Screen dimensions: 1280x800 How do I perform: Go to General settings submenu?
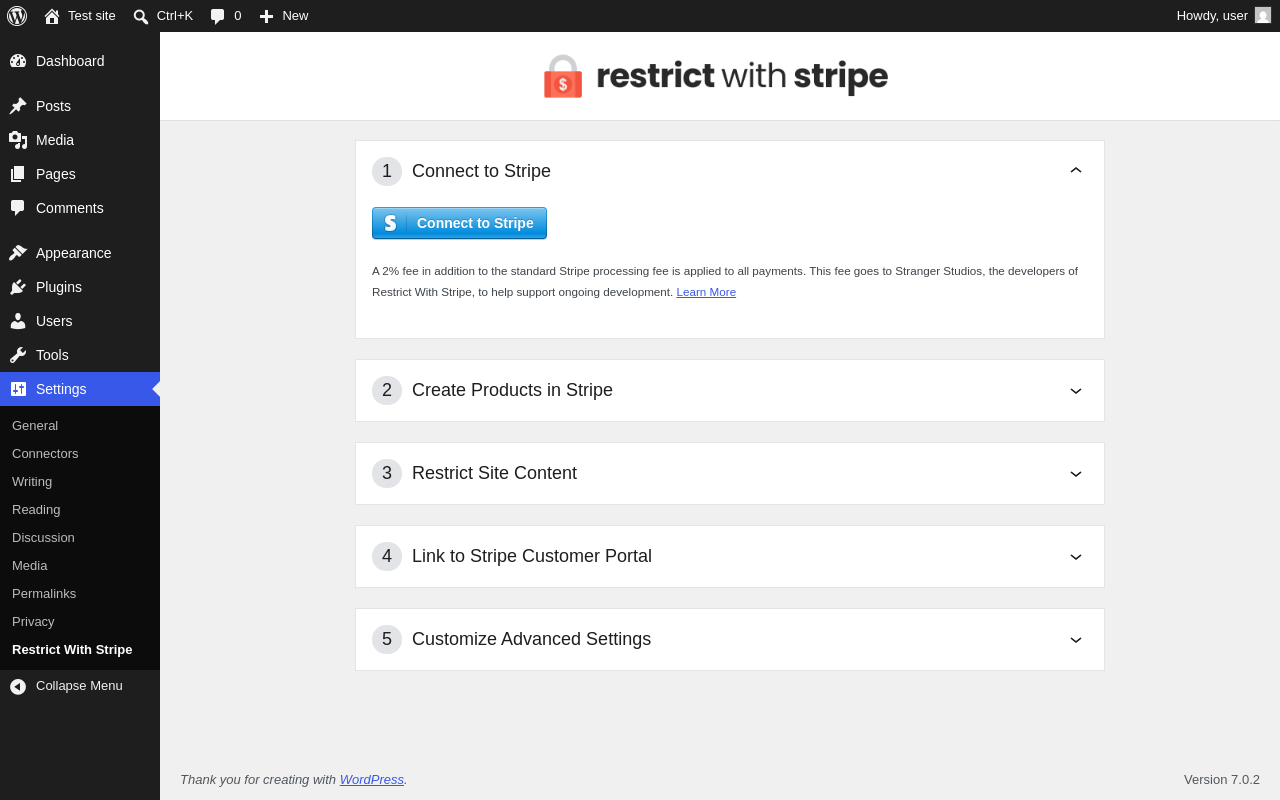point(35,425)
